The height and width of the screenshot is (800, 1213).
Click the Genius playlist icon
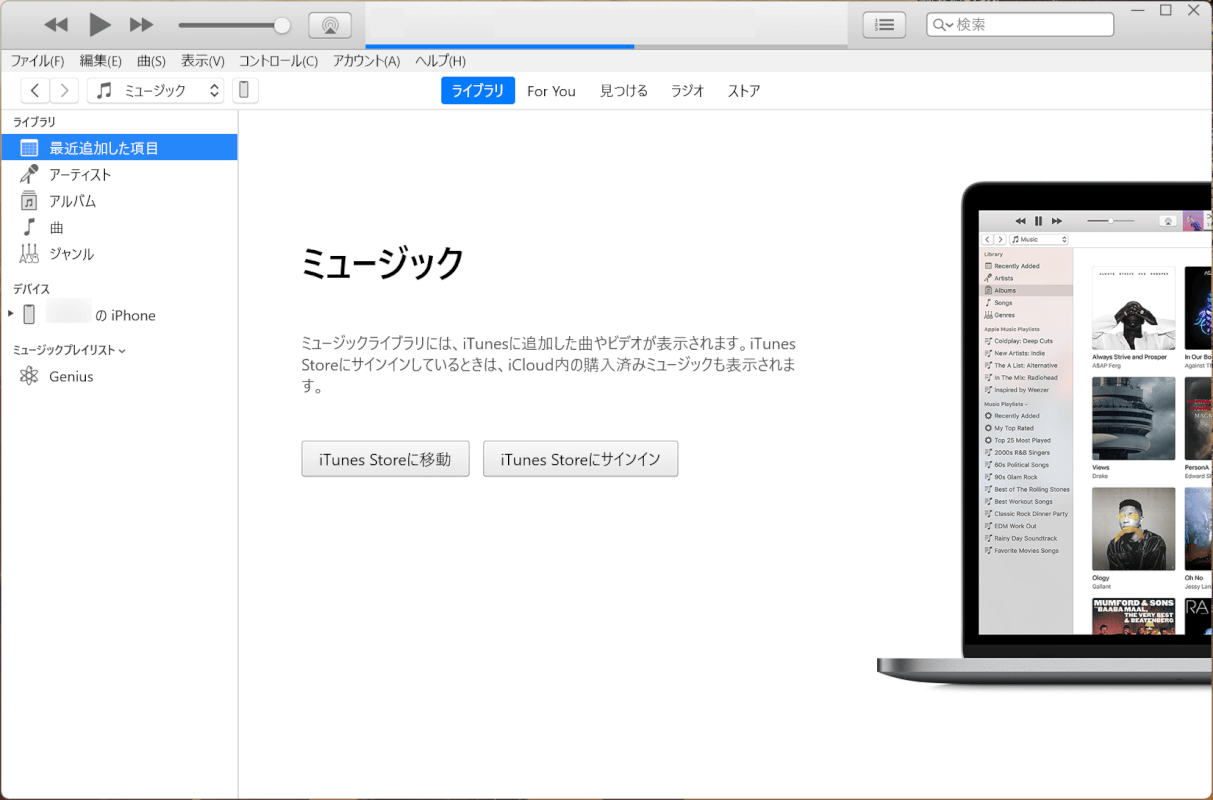coord(29,376)
